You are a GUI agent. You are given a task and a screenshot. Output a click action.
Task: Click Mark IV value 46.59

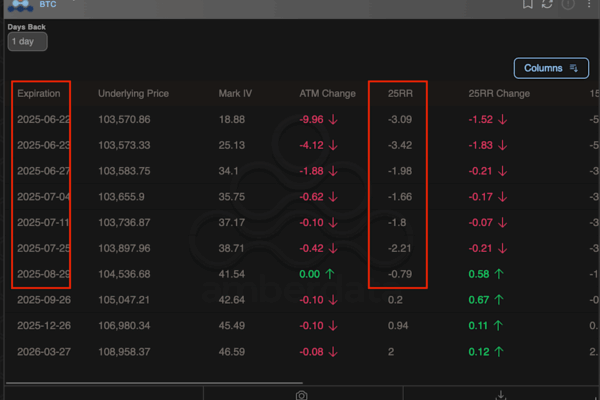point(232,352)
